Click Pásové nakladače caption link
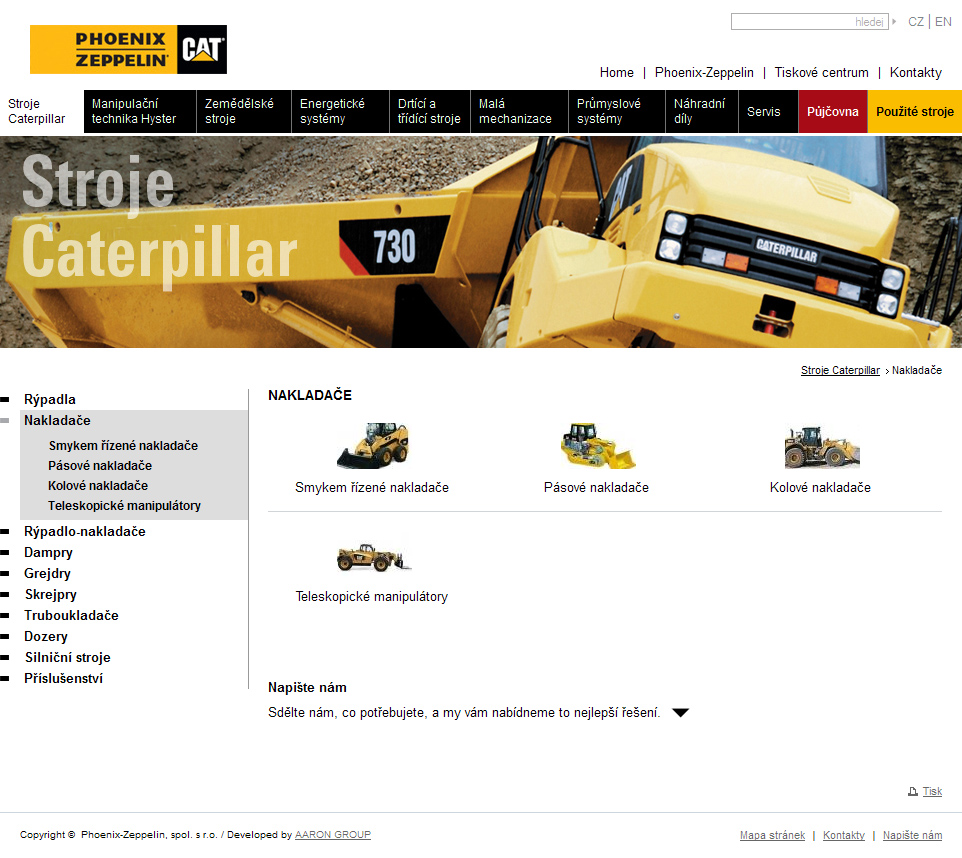The image size is (962, 858). (x=596, y=487)
